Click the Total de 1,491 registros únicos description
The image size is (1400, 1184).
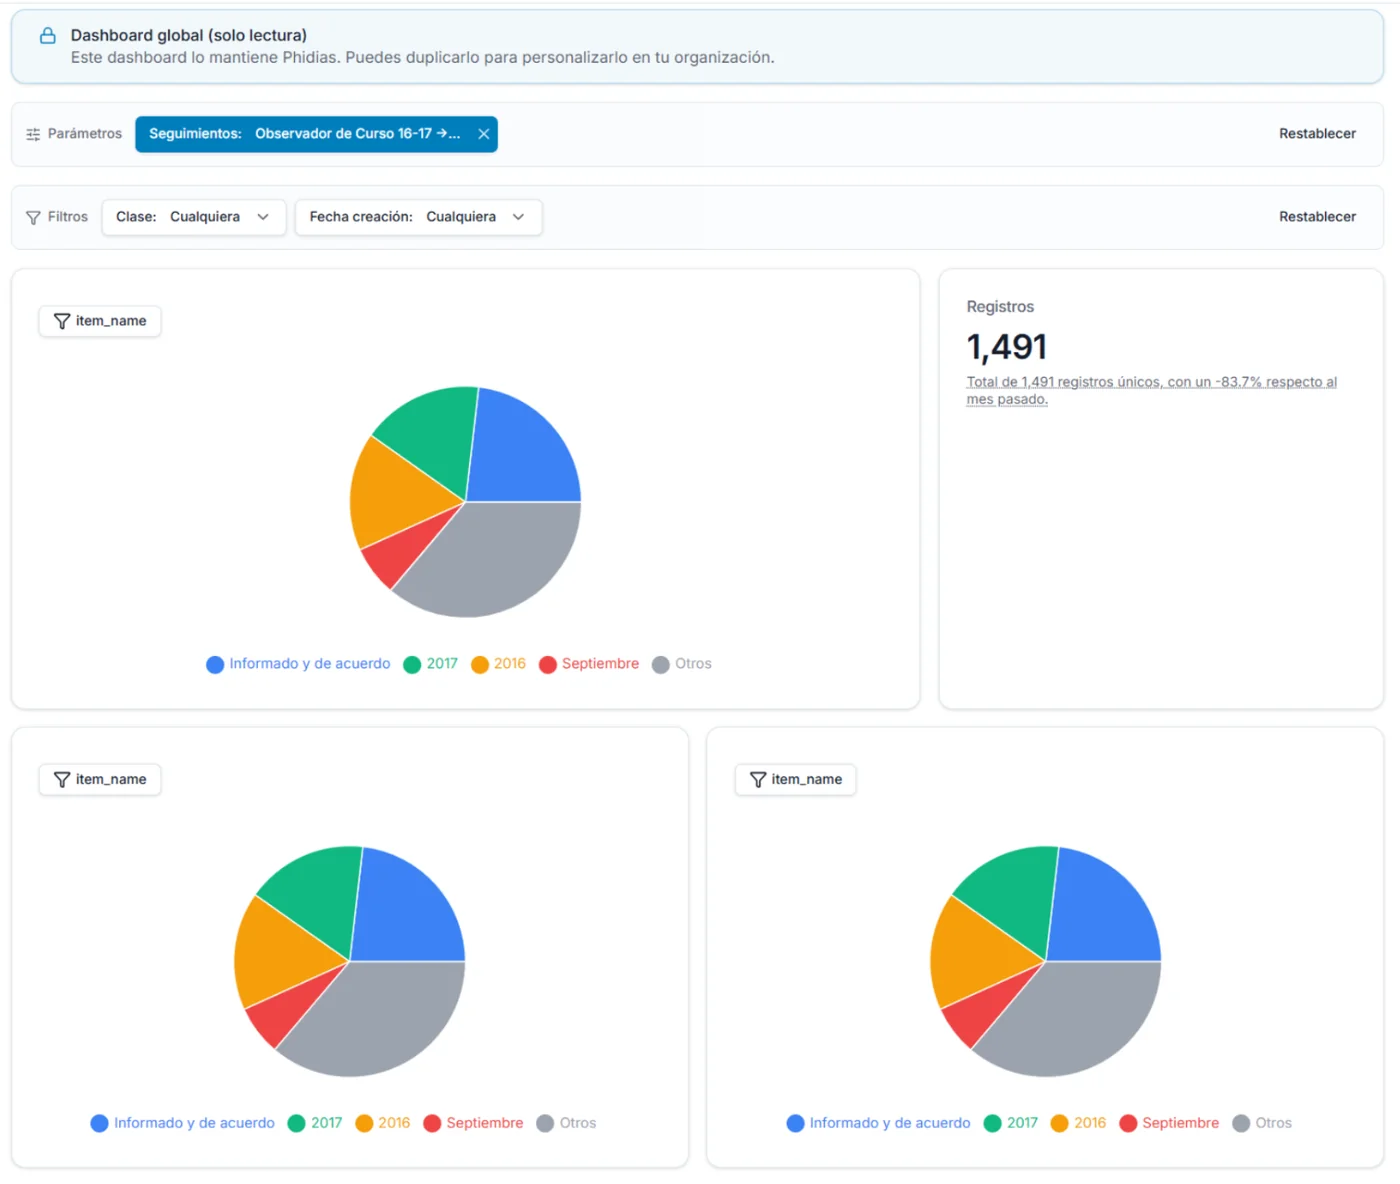[x=1151, y=390]
